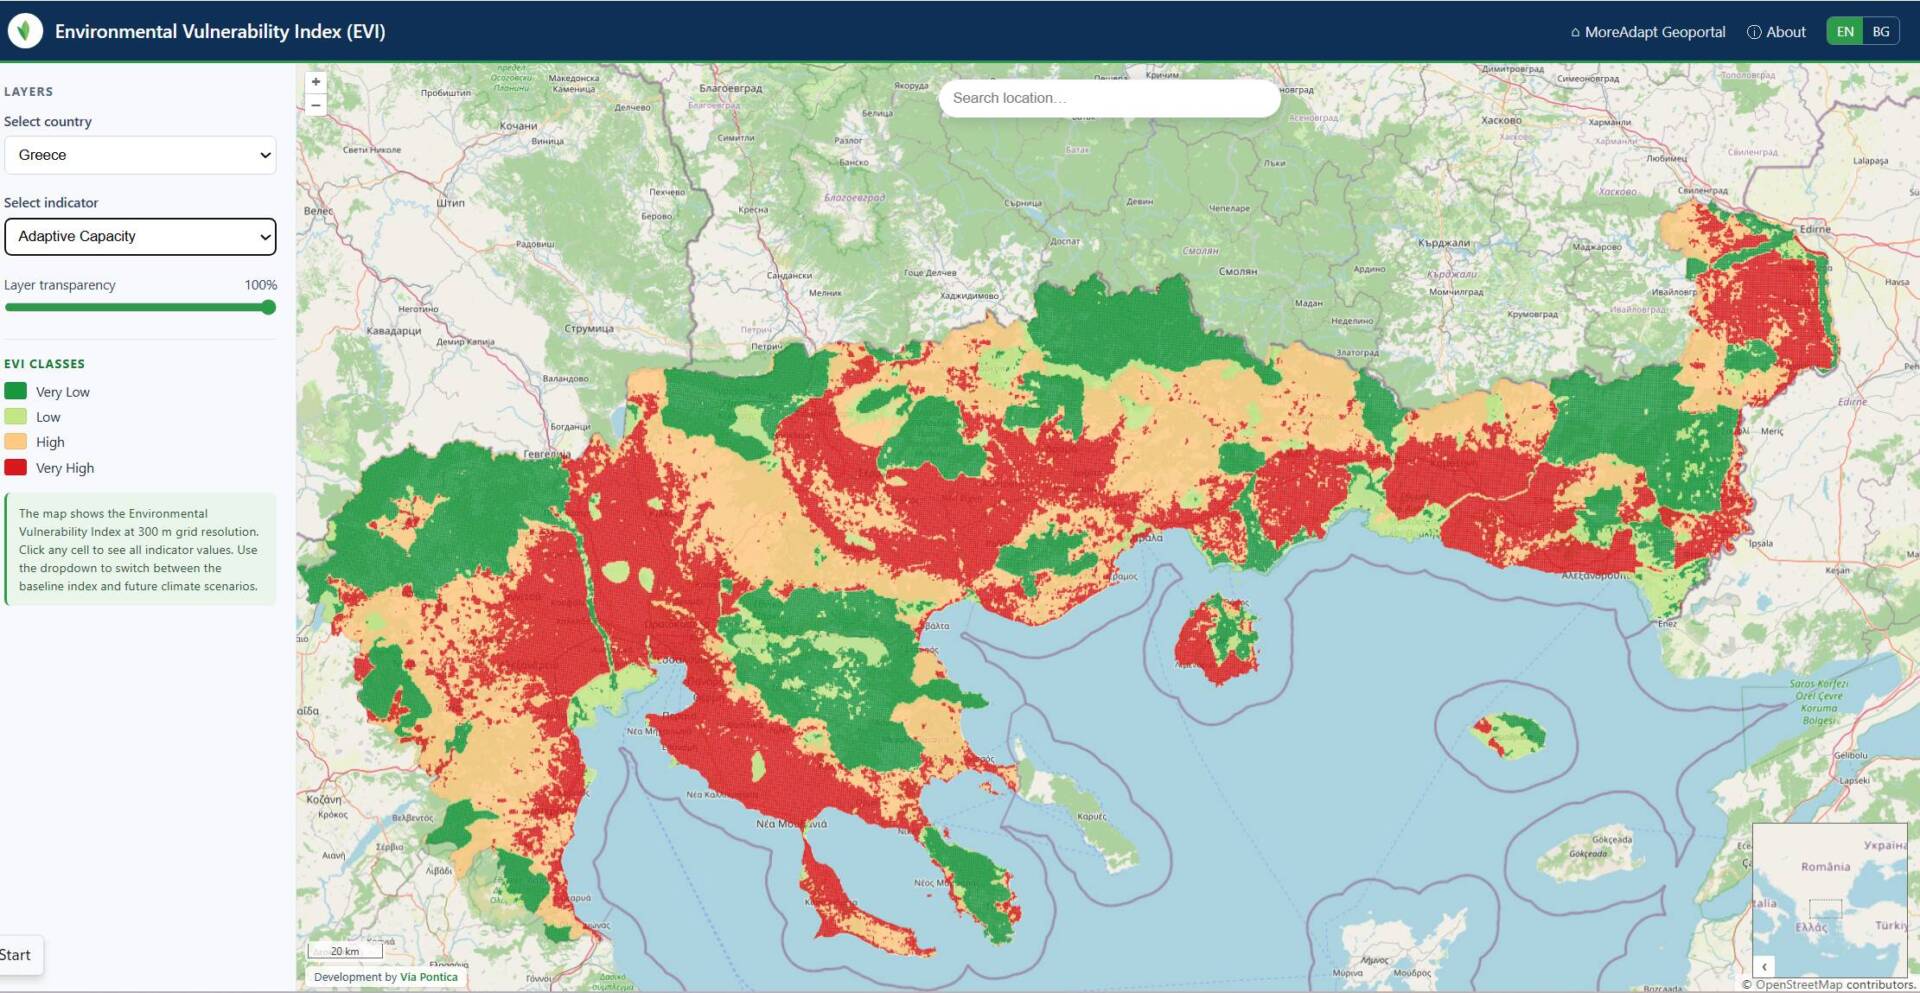
Task: Zoom out the map with minus button
Action: [316, 104]
